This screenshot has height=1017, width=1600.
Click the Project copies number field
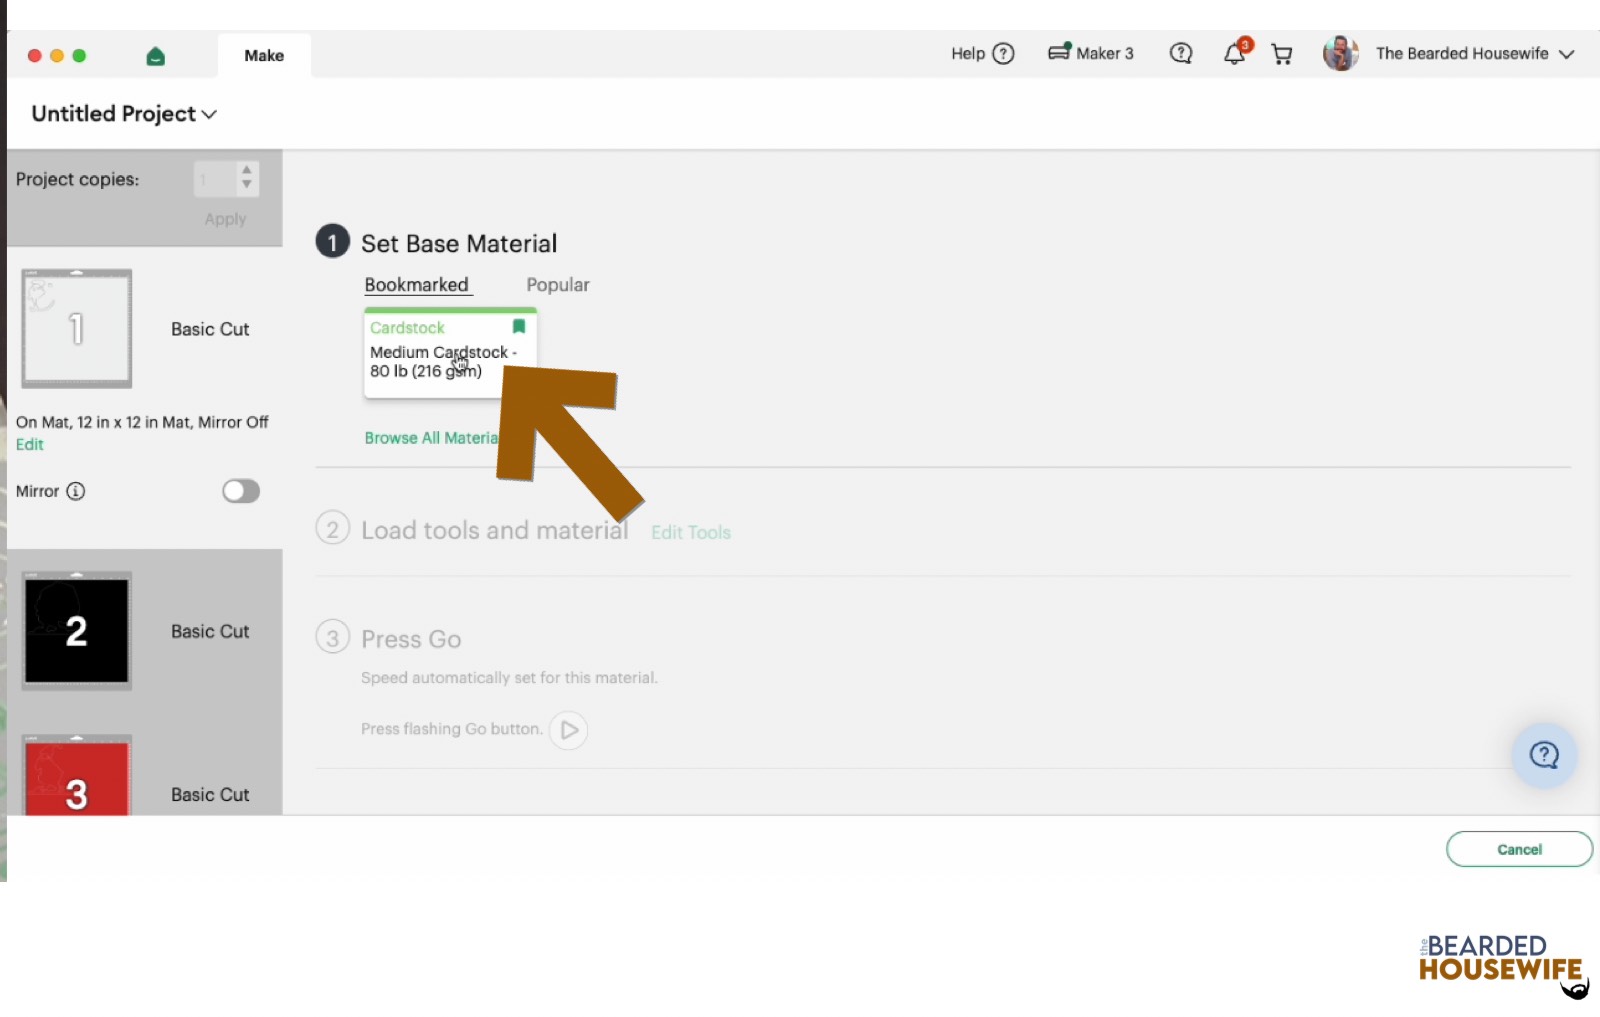(216, 180)
